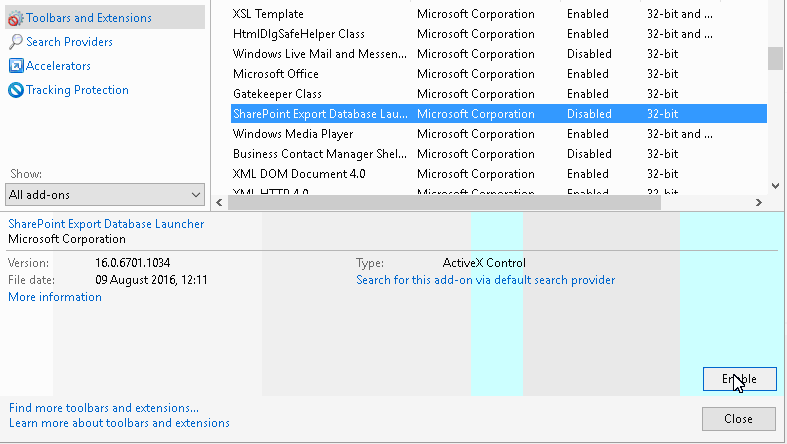Click the ActiveX Control type value
This screenshot has width=787, height=444.
pyautogui.click(x=484, y=263)
